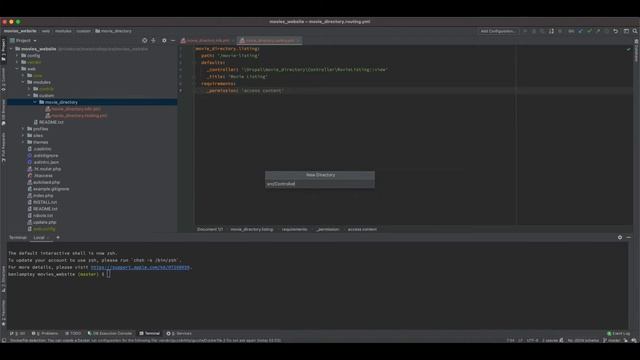
Task: Hide the Project panel with minus icon
Action: (x=173, y=40)
